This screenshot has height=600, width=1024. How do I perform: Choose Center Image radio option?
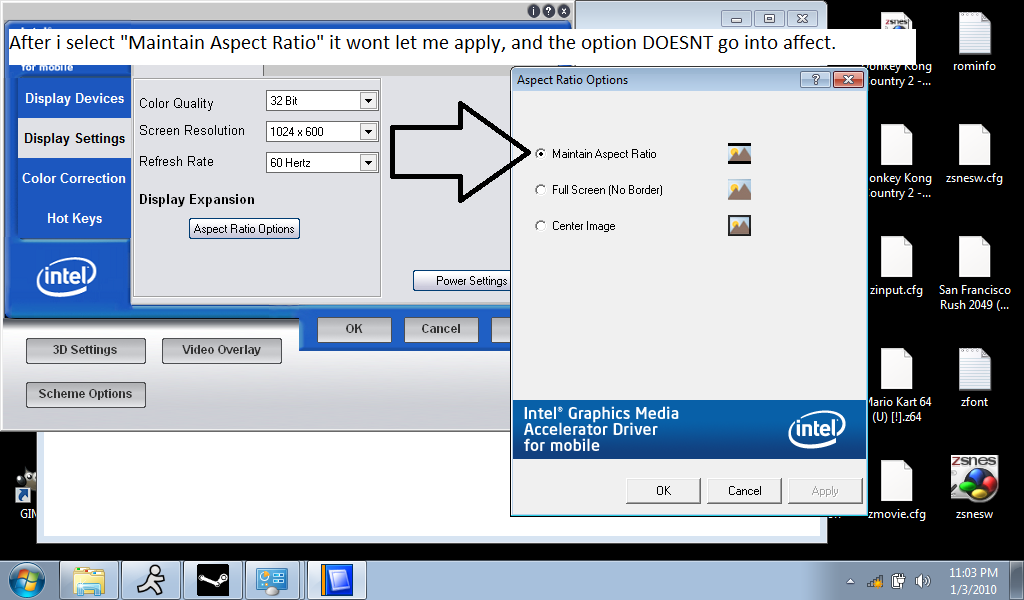point(540,226)
